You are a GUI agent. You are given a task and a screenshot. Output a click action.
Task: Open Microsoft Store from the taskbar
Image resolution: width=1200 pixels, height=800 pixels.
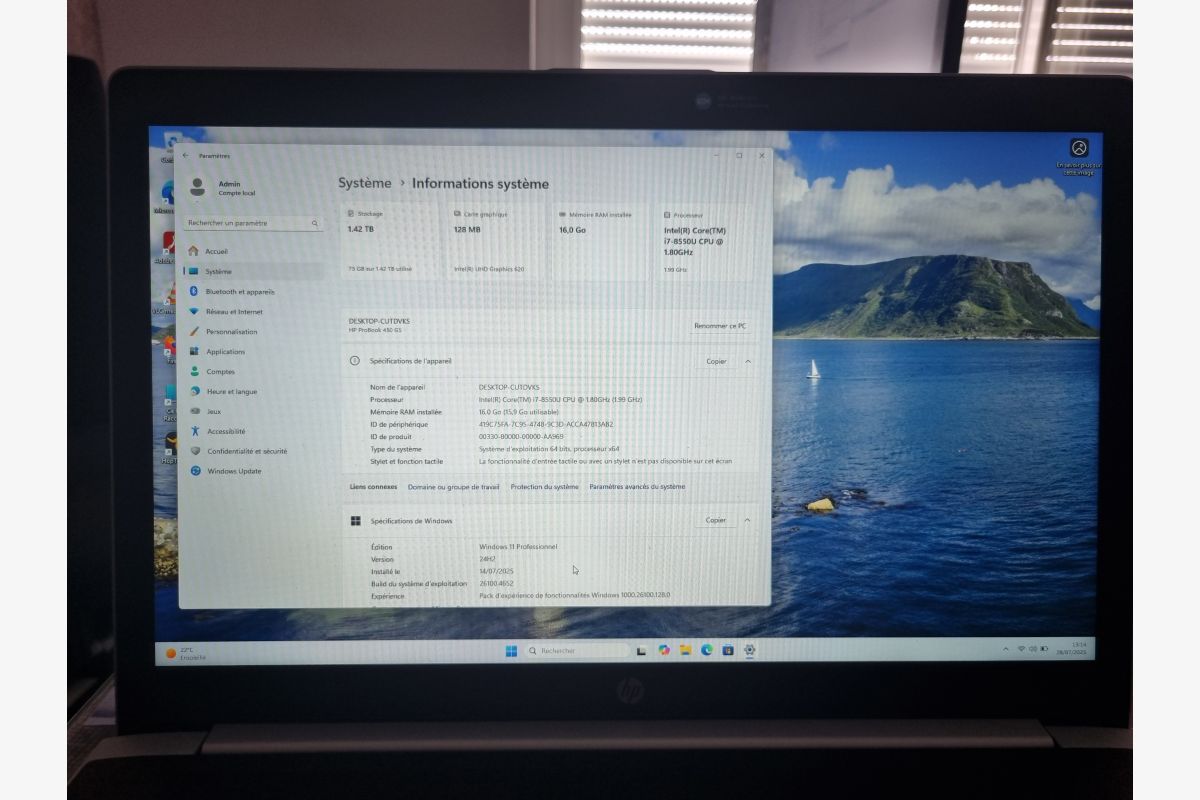728,651
